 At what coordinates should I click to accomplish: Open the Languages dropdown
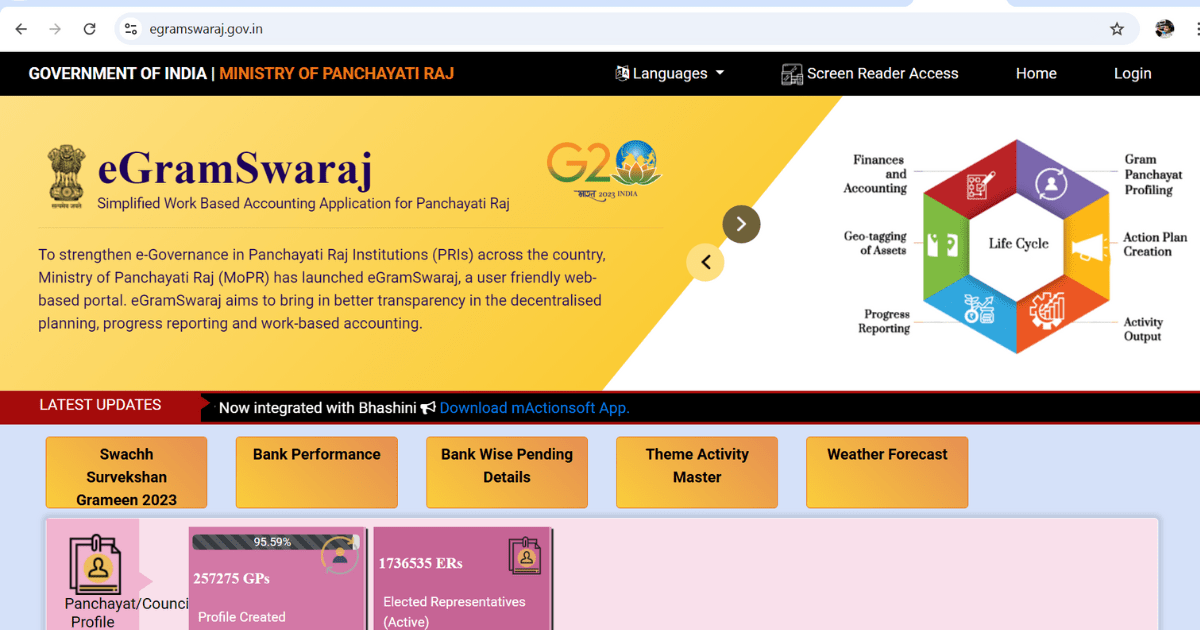[x=669, y=73]
